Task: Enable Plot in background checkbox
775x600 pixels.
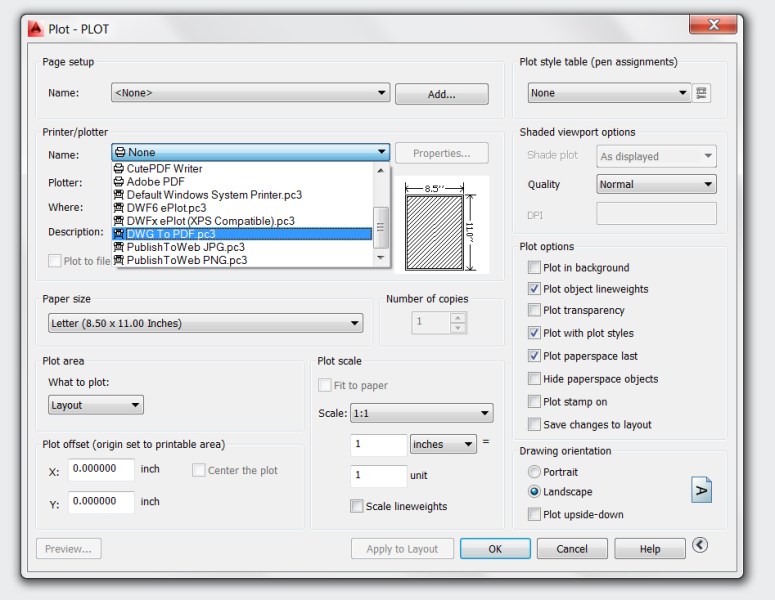Action: 535,268
